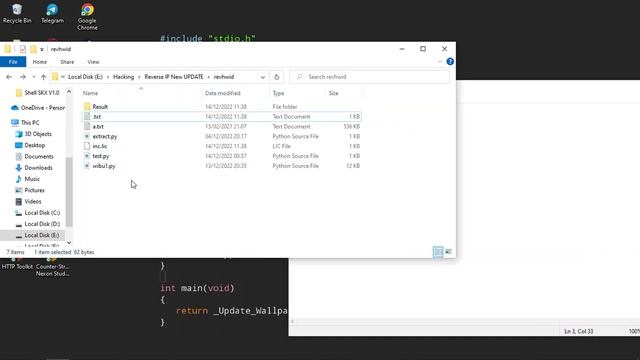Click Downloads arrow icon in navigation pane
This screenshot has width=640, height=360.
(x=18, y=168)
